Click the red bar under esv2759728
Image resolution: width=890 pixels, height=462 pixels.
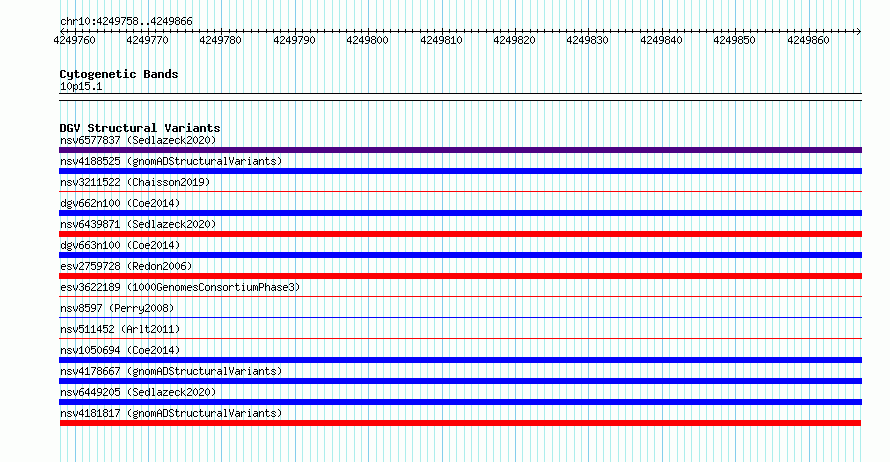click(x=460, y=276)
